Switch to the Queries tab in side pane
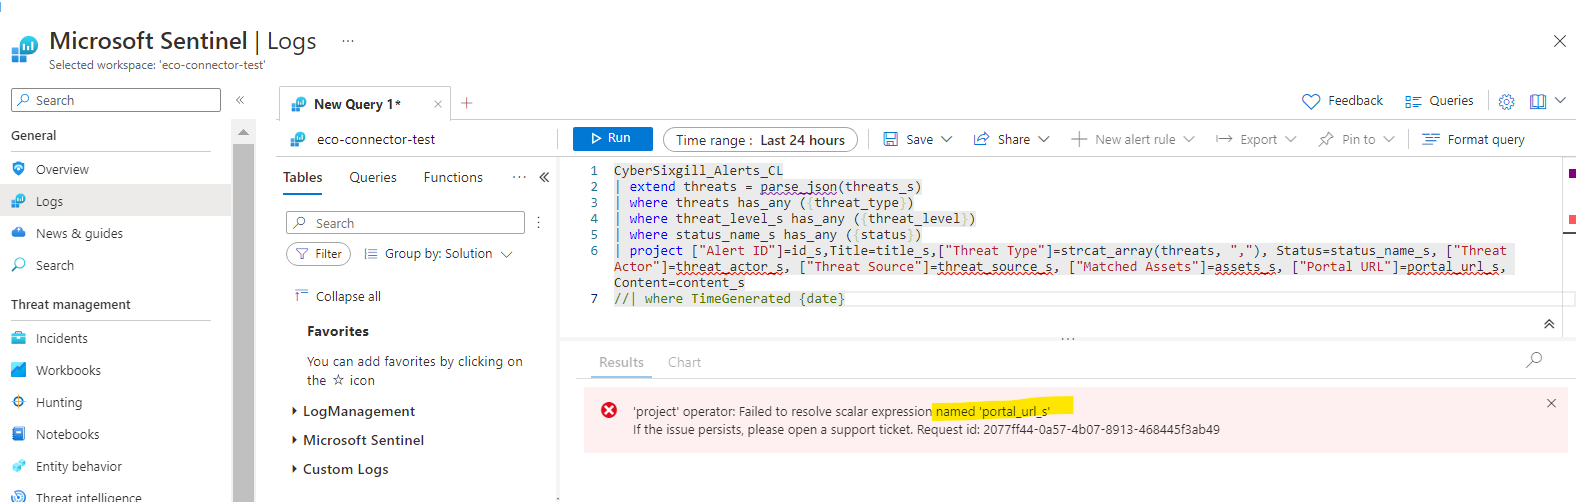The width and height of the screenshot is (1590, 502). click(373, 177)
